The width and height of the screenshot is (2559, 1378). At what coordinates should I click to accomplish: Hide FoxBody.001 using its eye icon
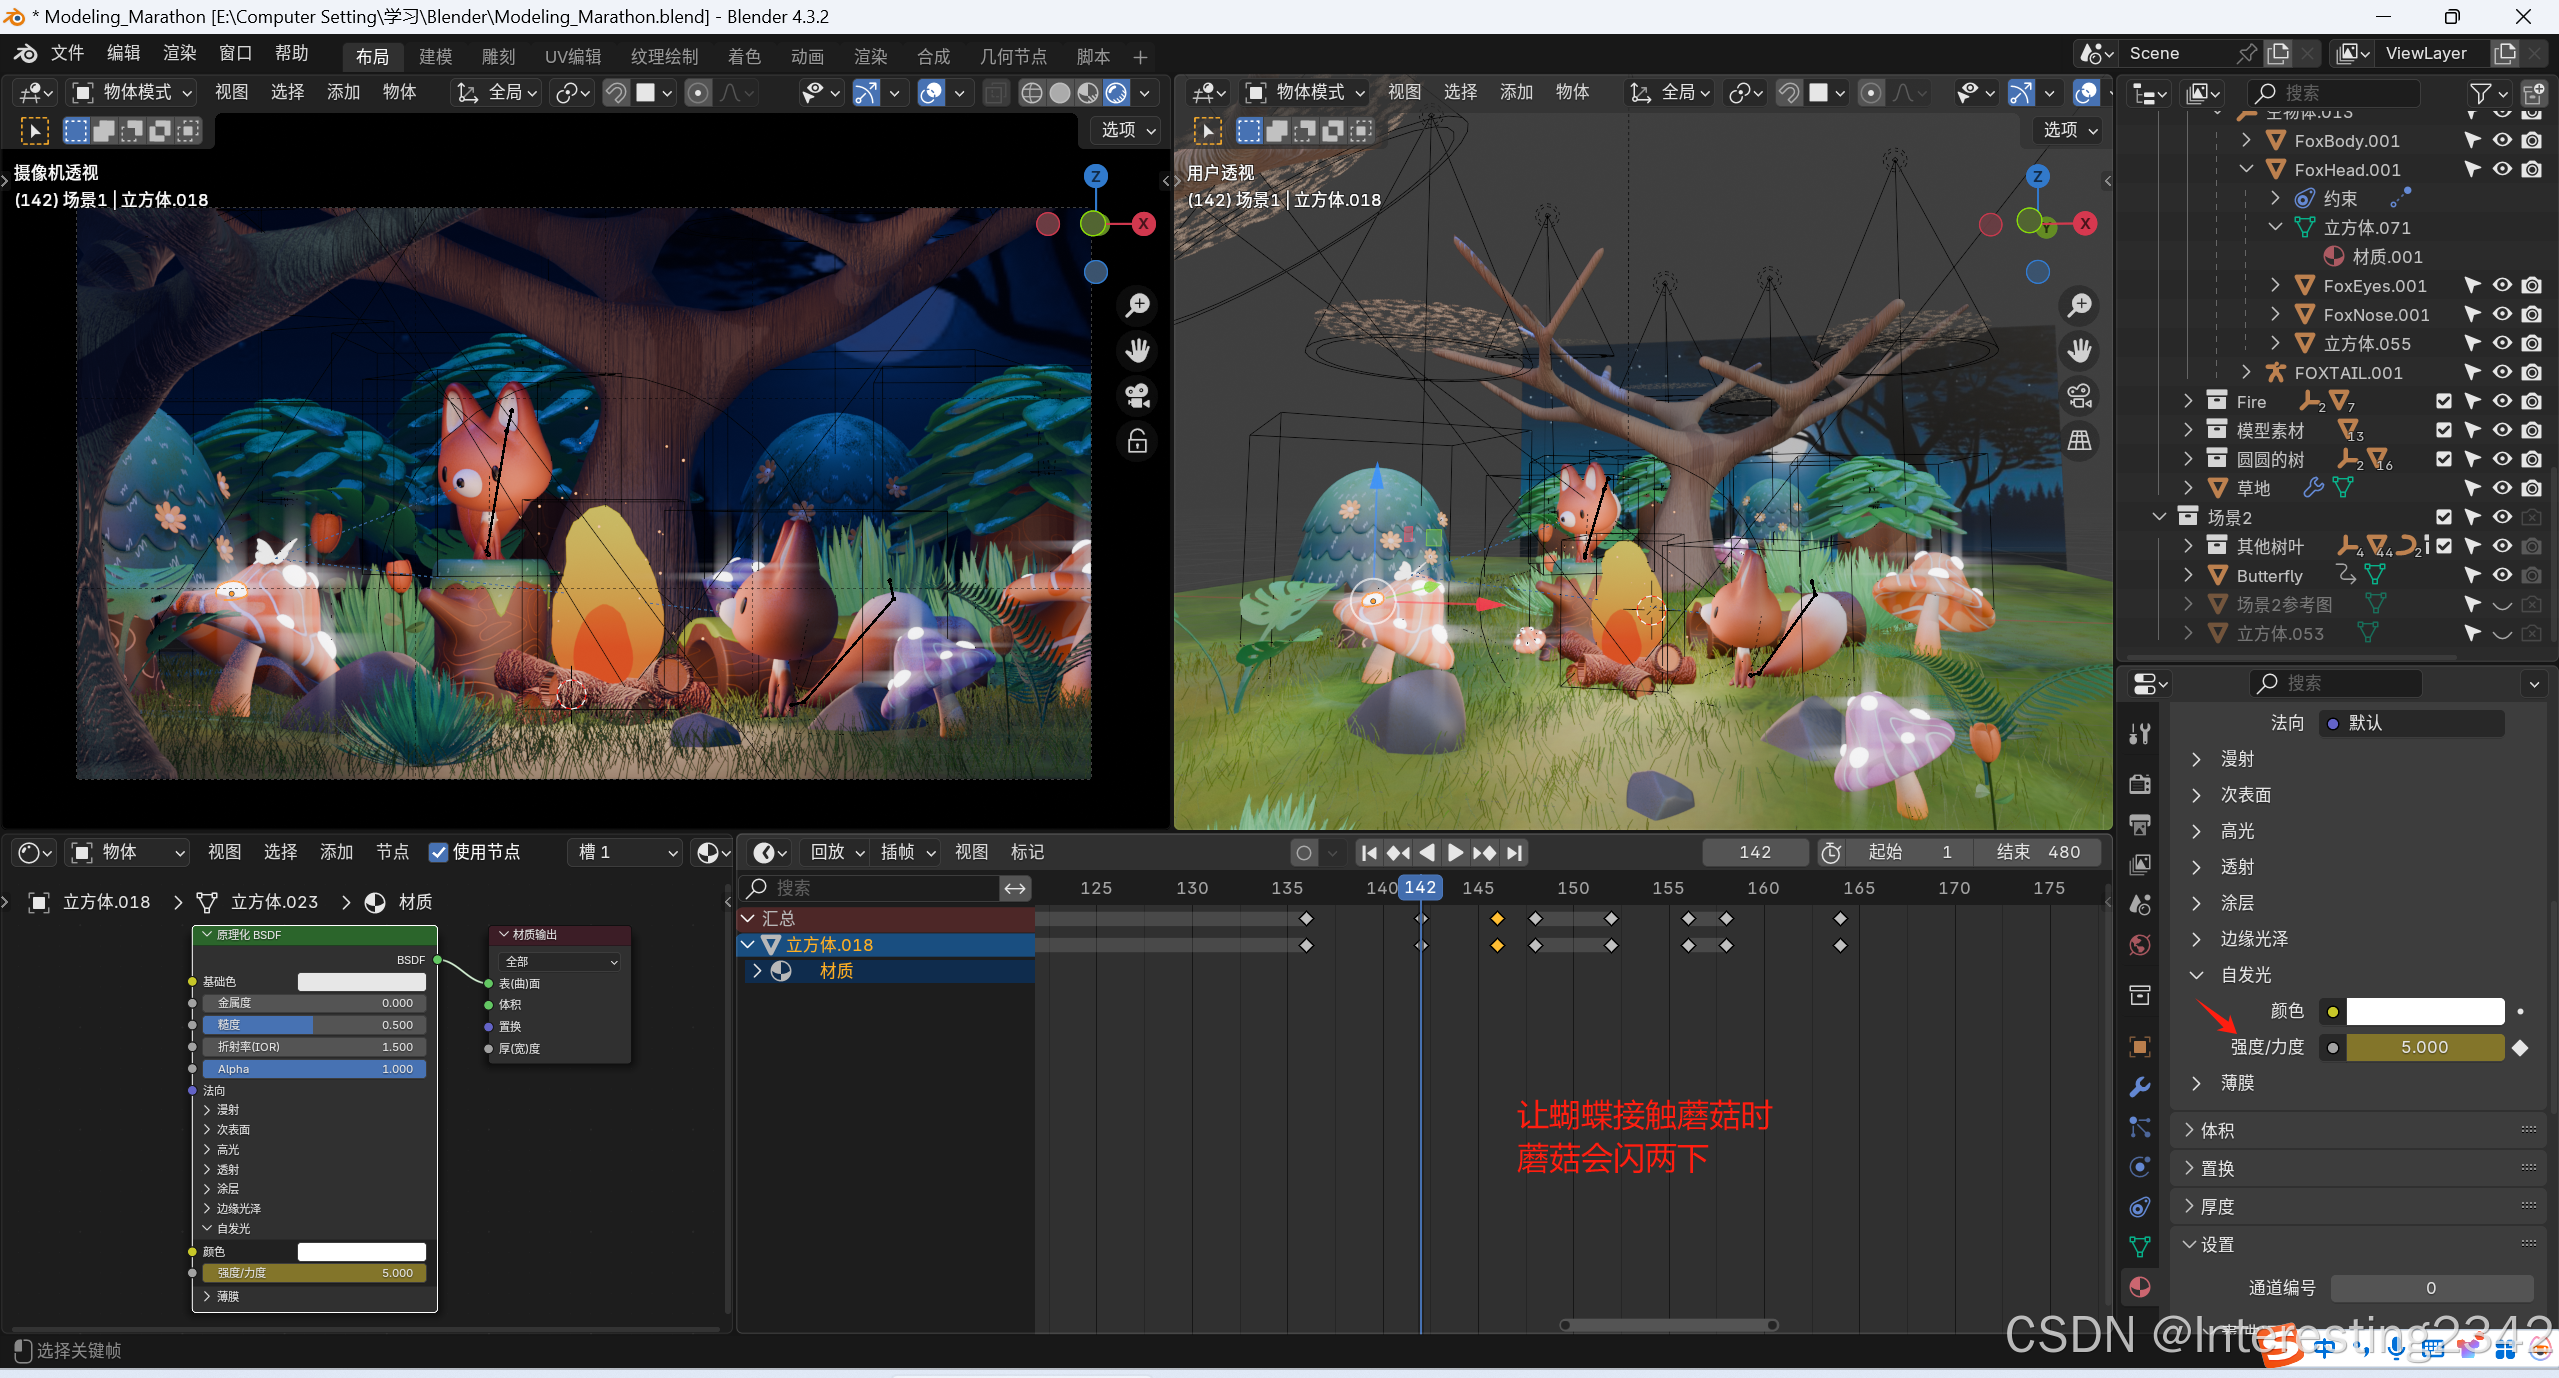2502,140
